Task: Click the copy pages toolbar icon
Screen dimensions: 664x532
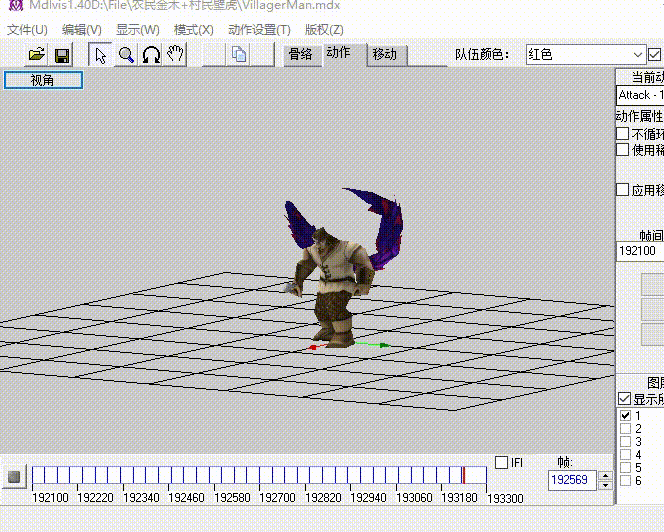Action: point(239,55)
